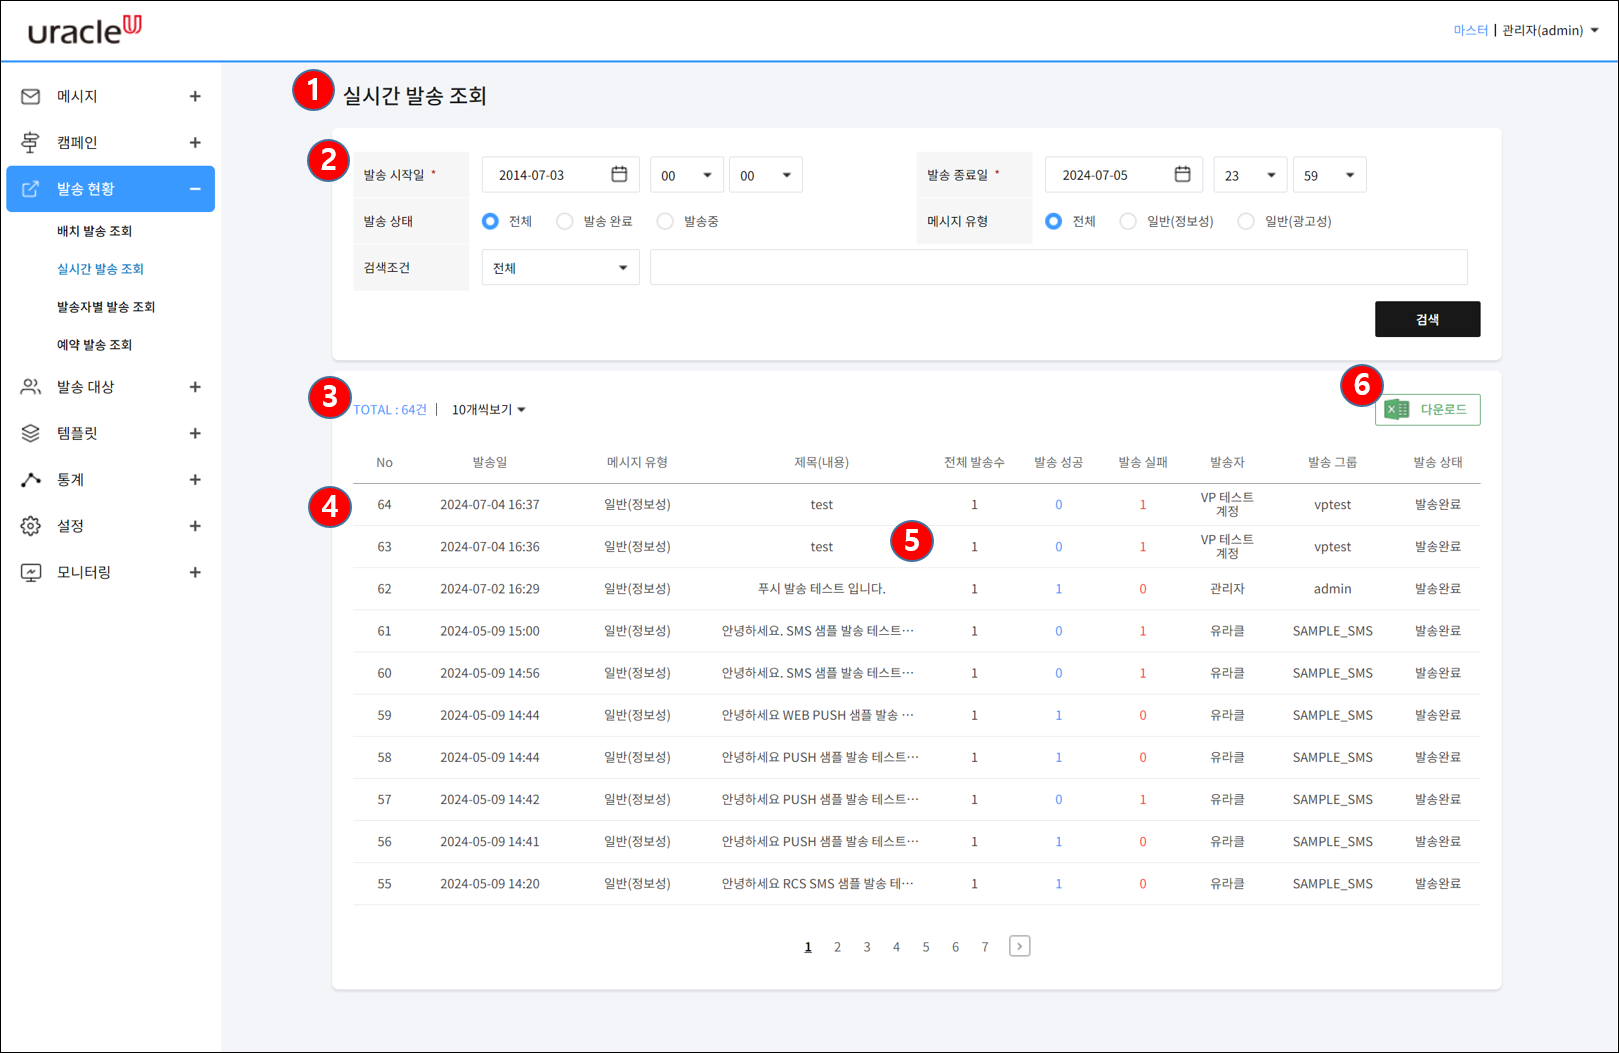
Task: Open the 관리자(admin) account dropdown
Action: [x=1550, y=30]
